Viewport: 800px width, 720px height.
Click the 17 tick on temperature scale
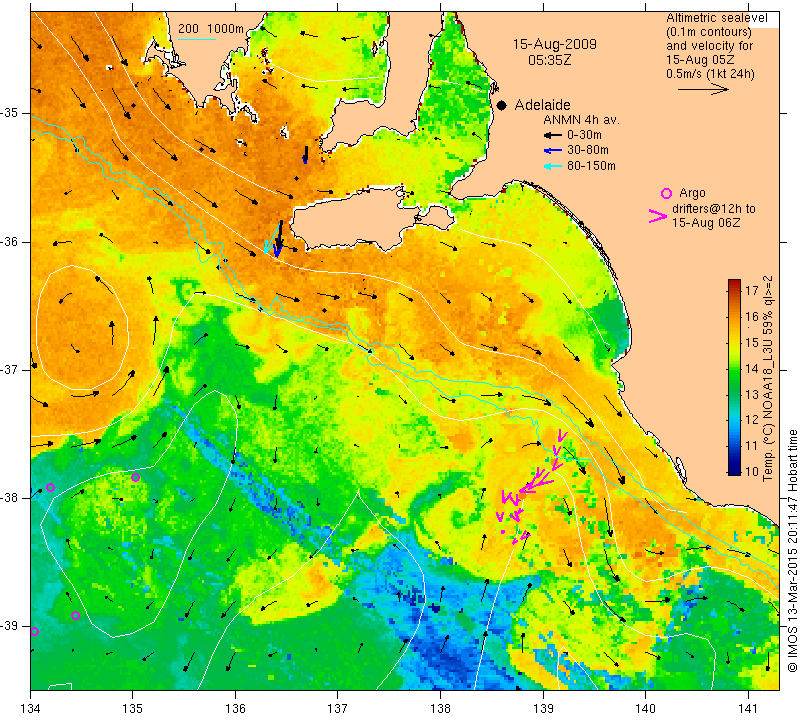coord(752,291)
